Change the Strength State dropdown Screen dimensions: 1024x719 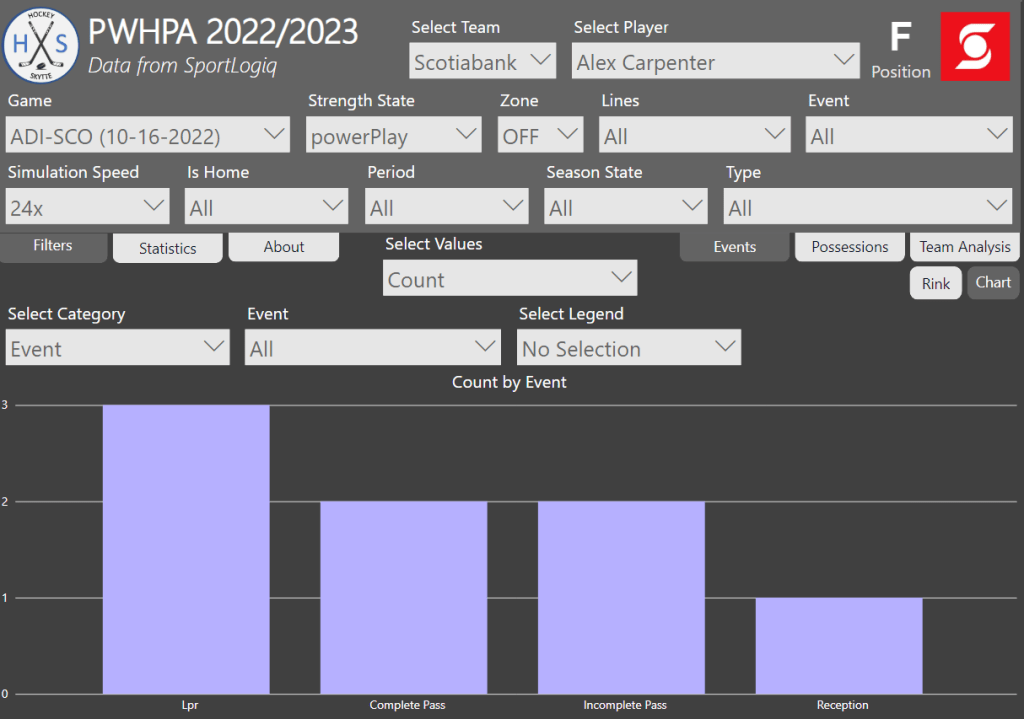[394, 135]
